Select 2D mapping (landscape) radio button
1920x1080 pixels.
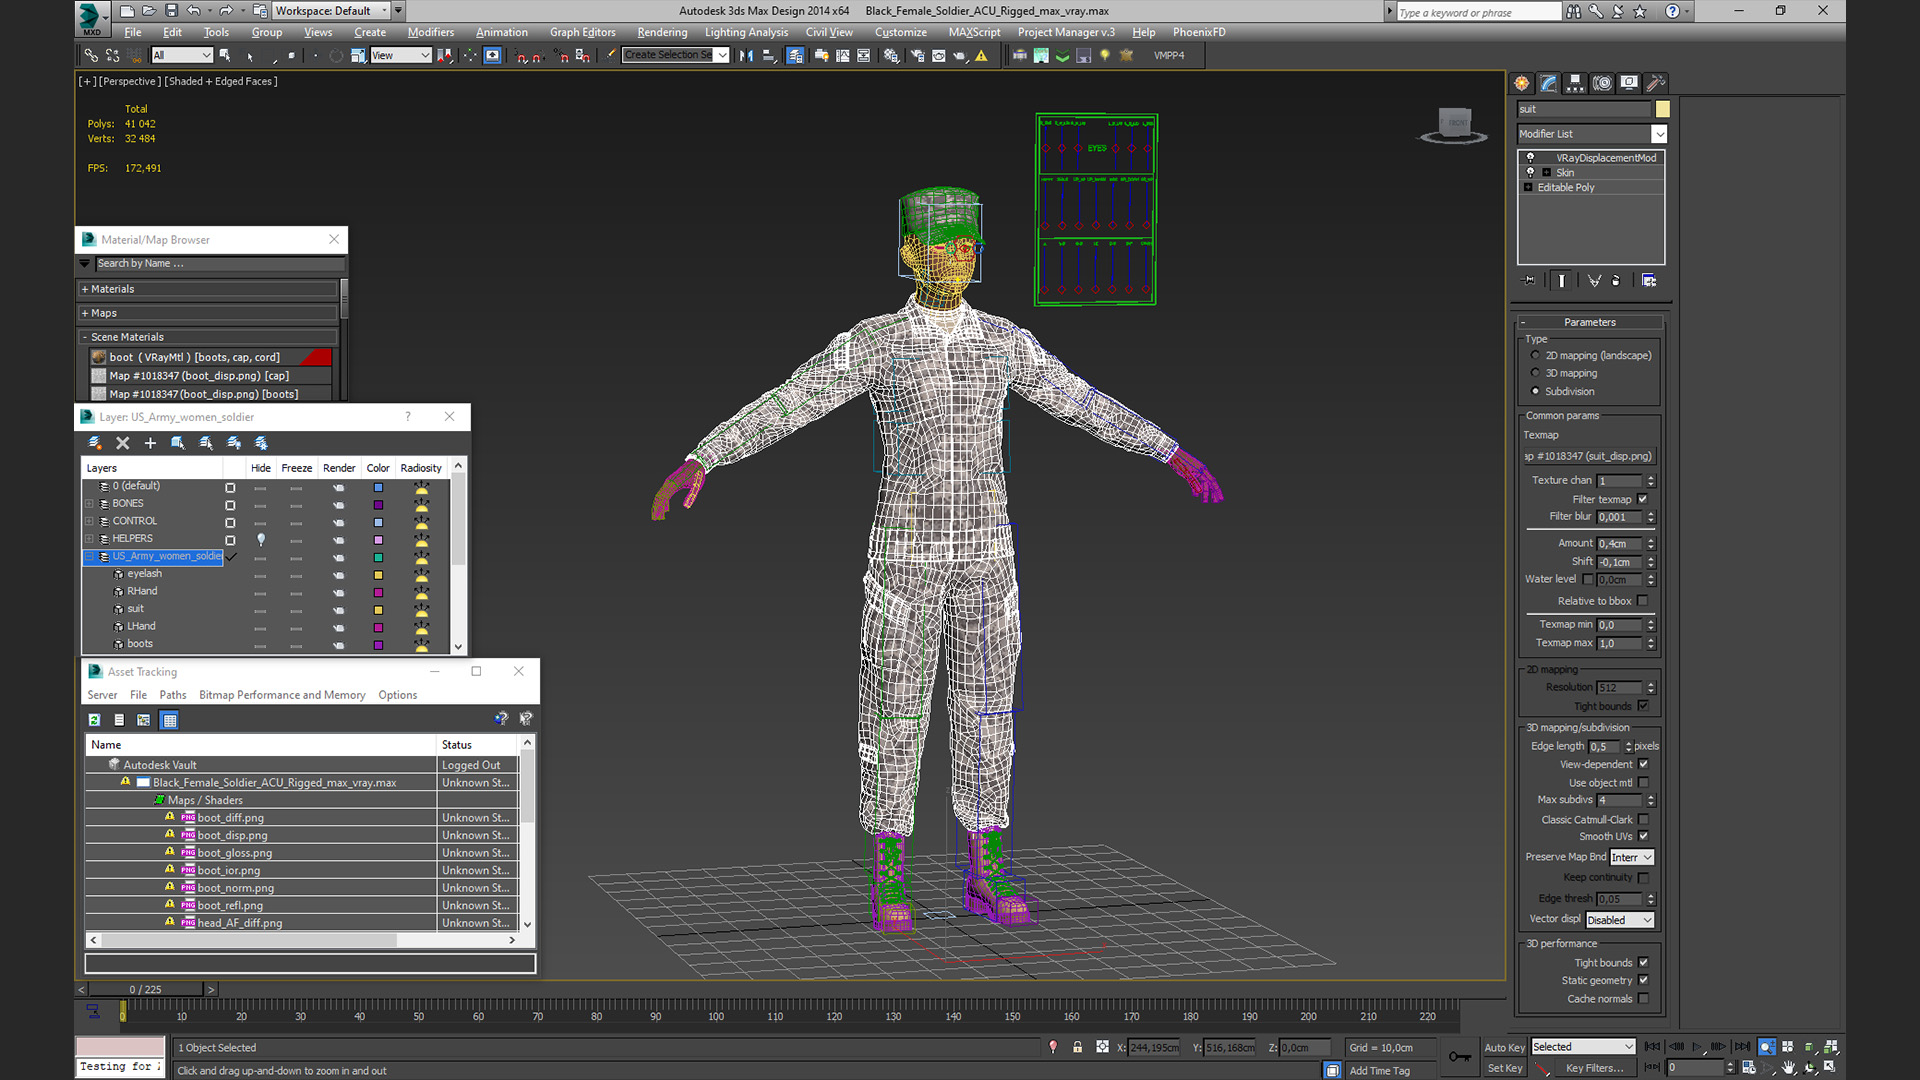1535,355
